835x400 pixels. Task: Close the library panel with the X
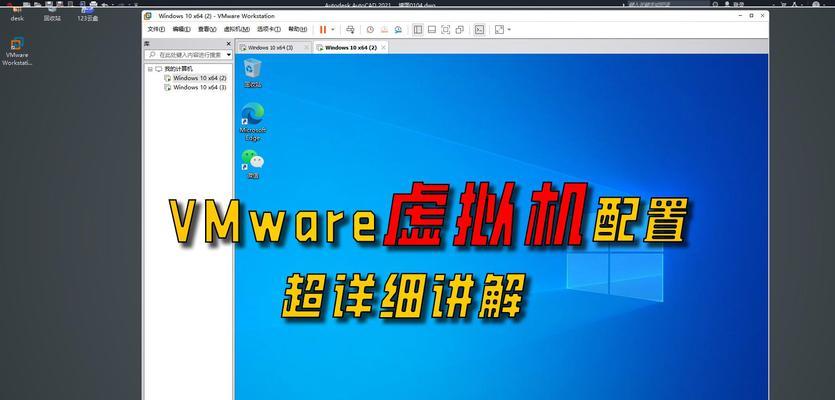pyautogui.click(x=228, y=44)
